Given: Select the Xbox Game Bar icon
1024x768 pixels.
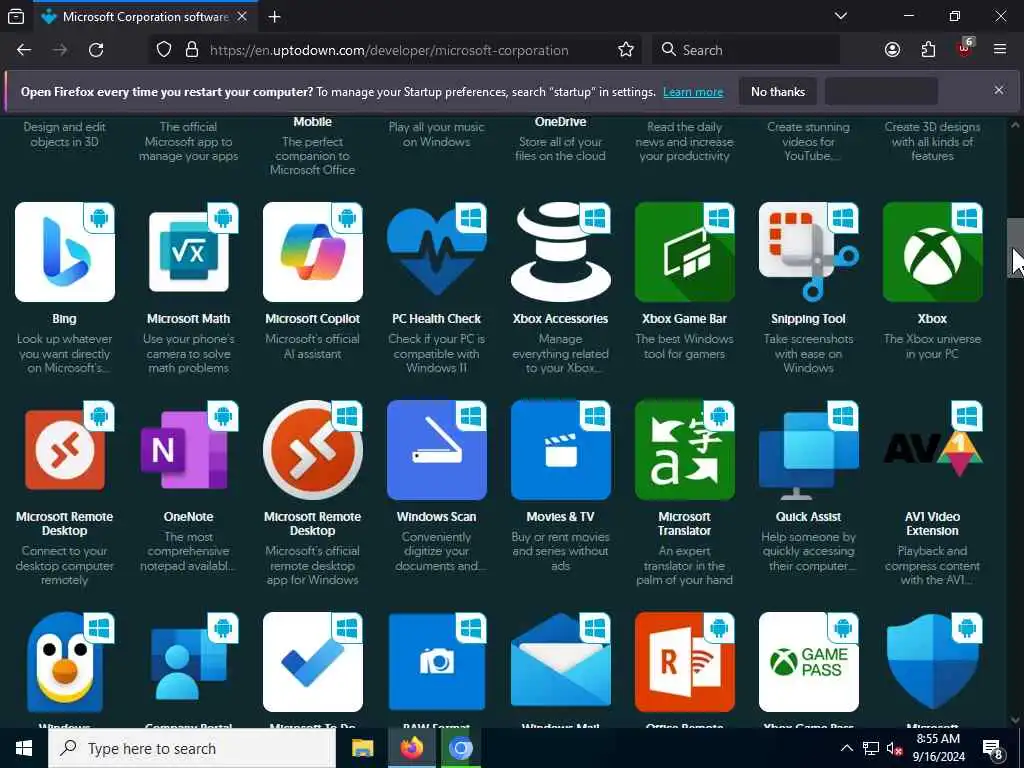Looking at the screenshot, I should [x=684, y=252].
